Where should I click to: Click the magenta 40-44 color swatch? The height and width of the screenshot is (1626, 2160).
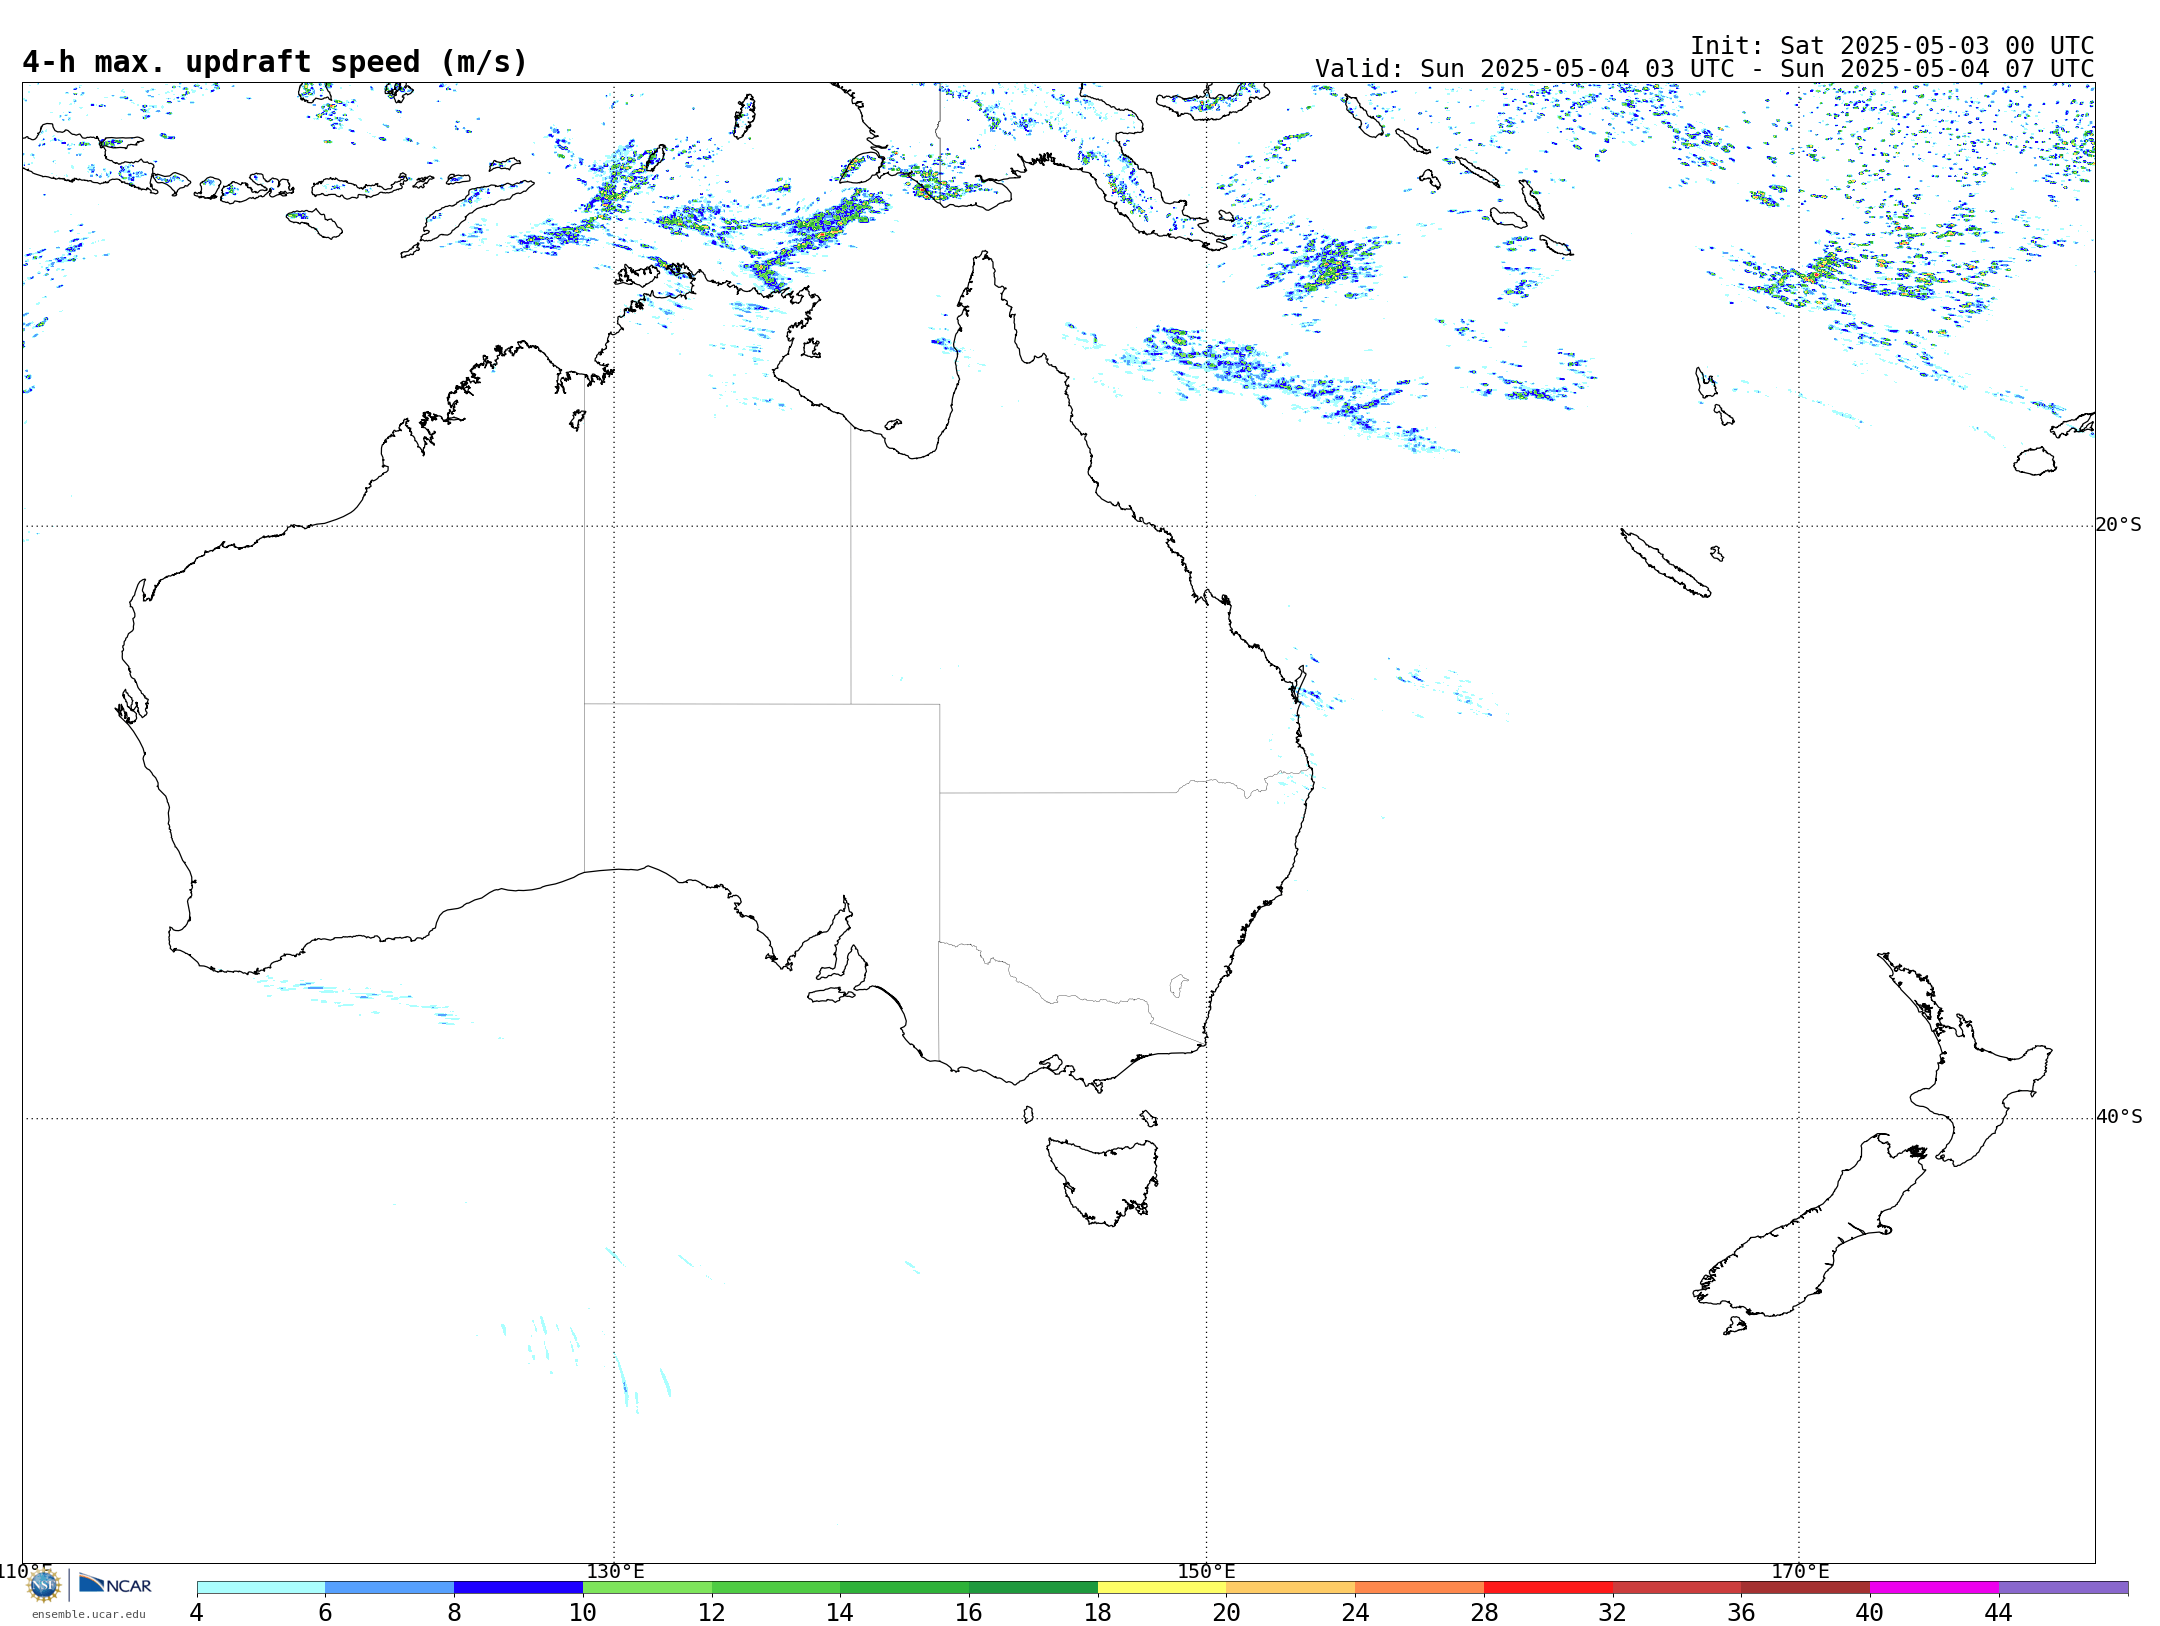click(1934, 1587)
